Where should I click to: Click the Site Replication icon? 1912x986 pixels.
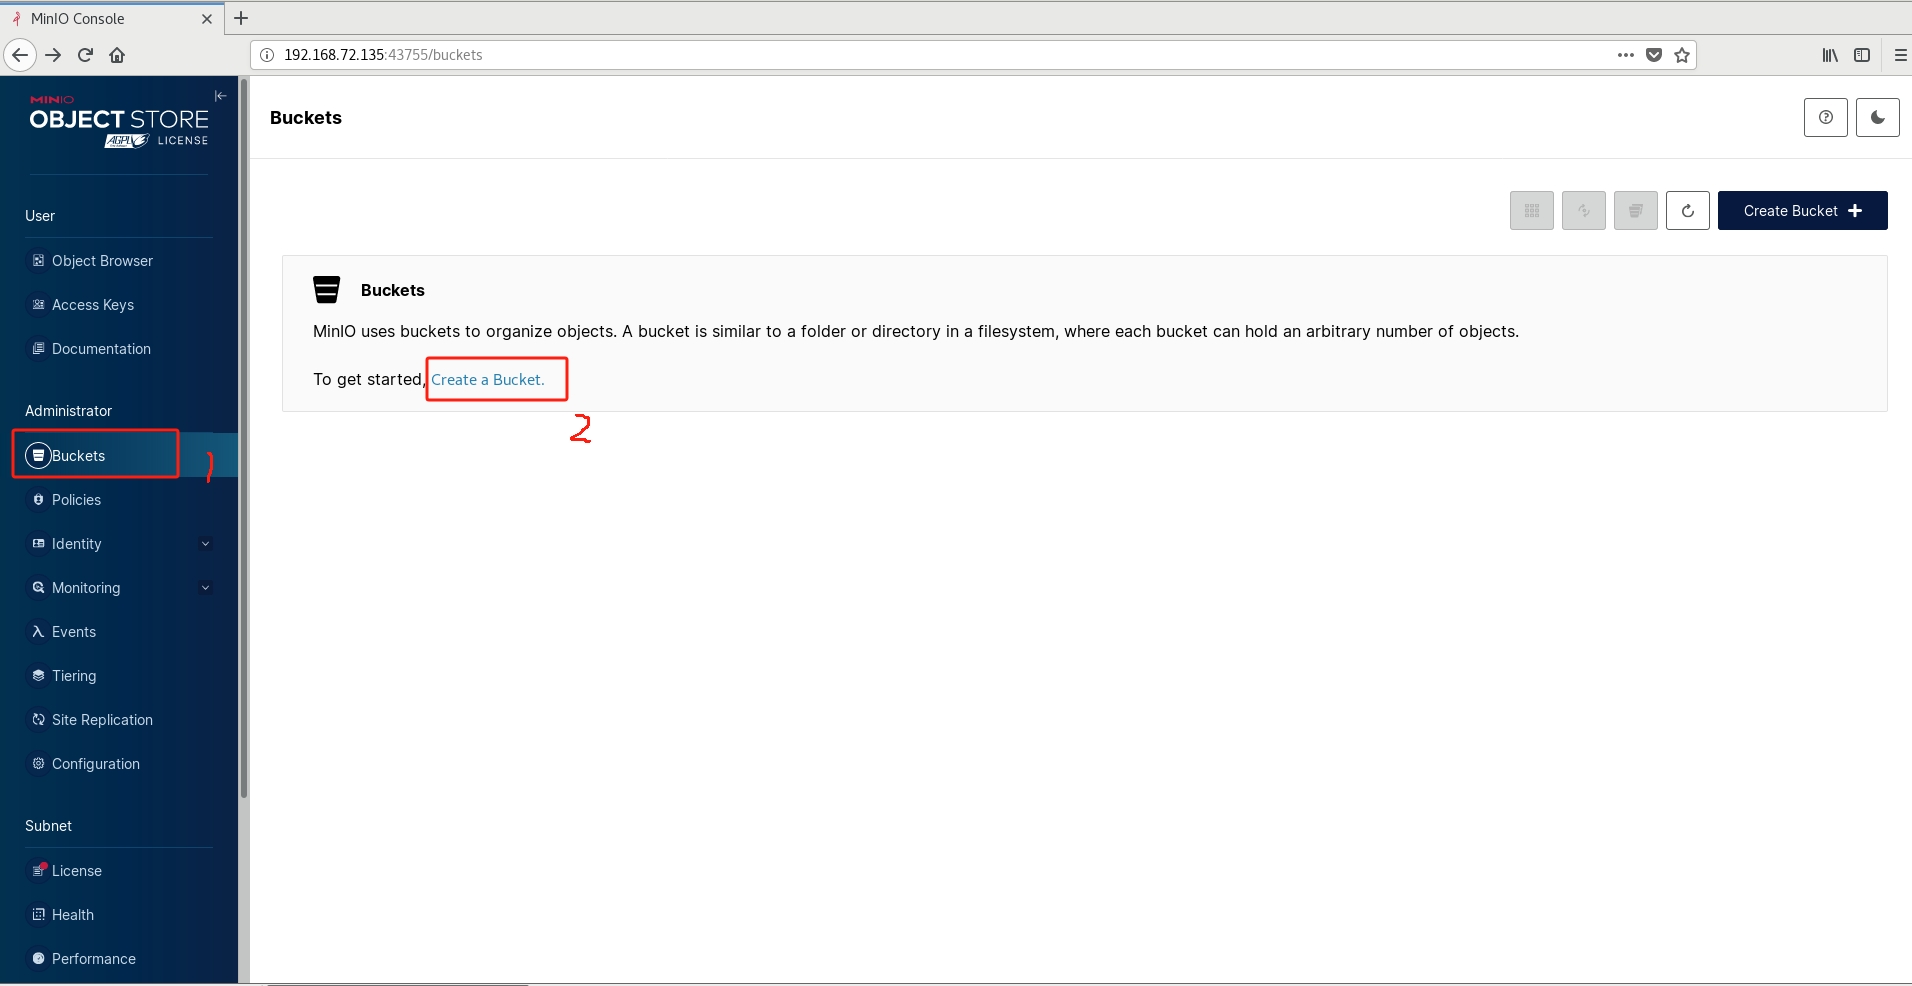pos(38,720)
